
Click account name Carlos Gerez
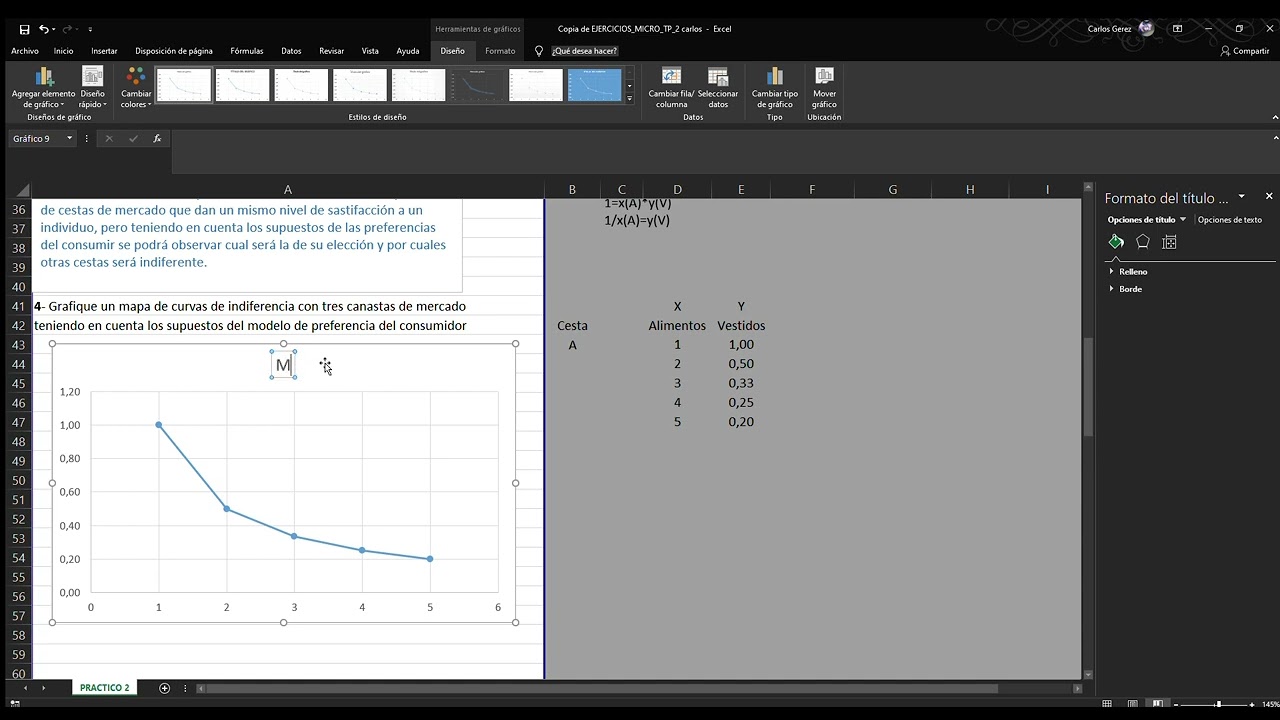coord(1109,29)
